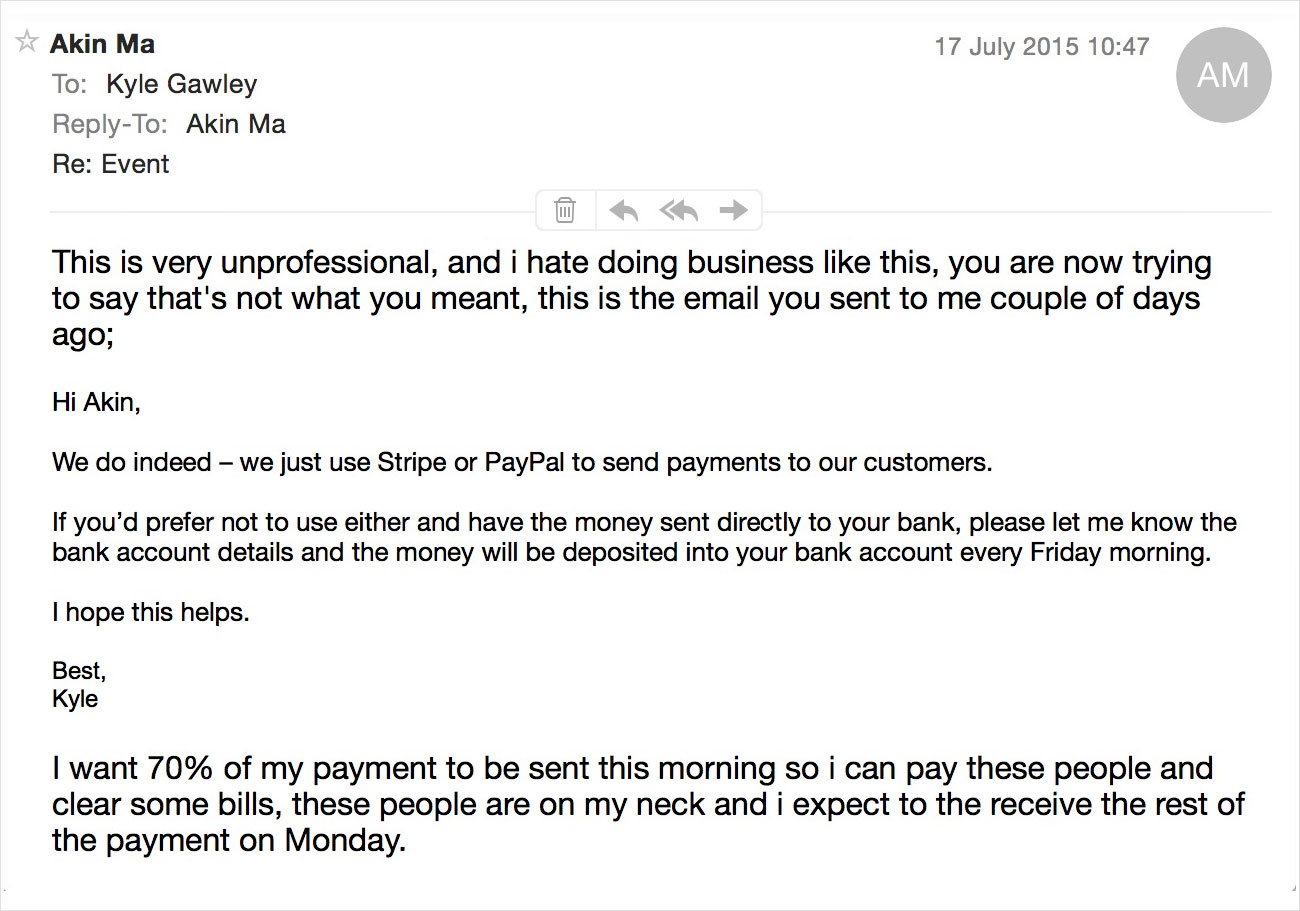Click Akin Ma in the Reply-To field
Viewport: 1300px width, 911px height.
[235, 124]
